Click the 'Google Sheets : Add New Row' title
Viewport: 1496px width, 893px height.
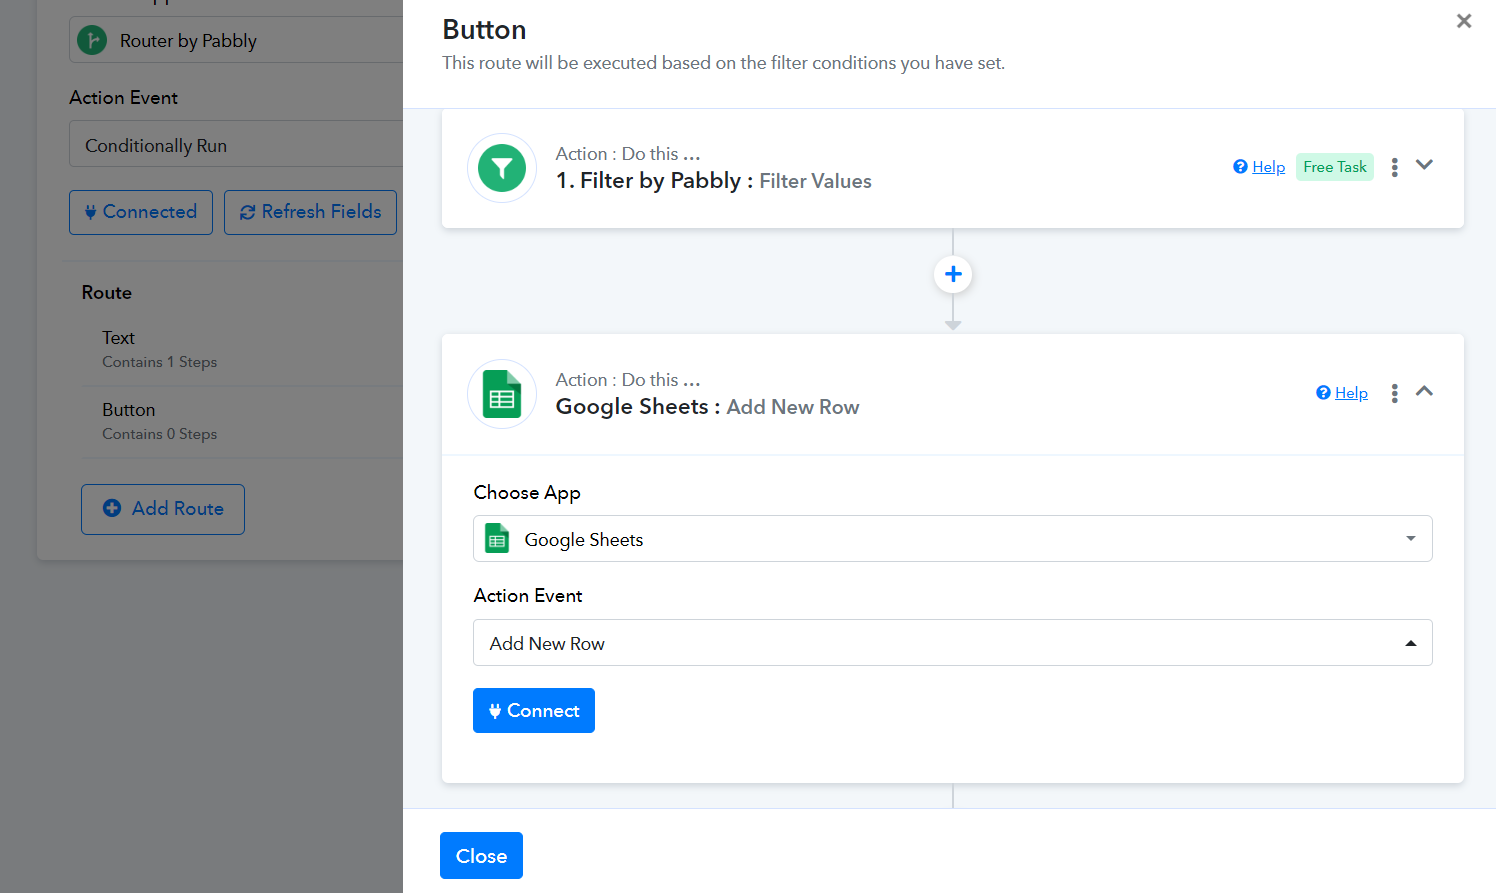pos(708,407)
